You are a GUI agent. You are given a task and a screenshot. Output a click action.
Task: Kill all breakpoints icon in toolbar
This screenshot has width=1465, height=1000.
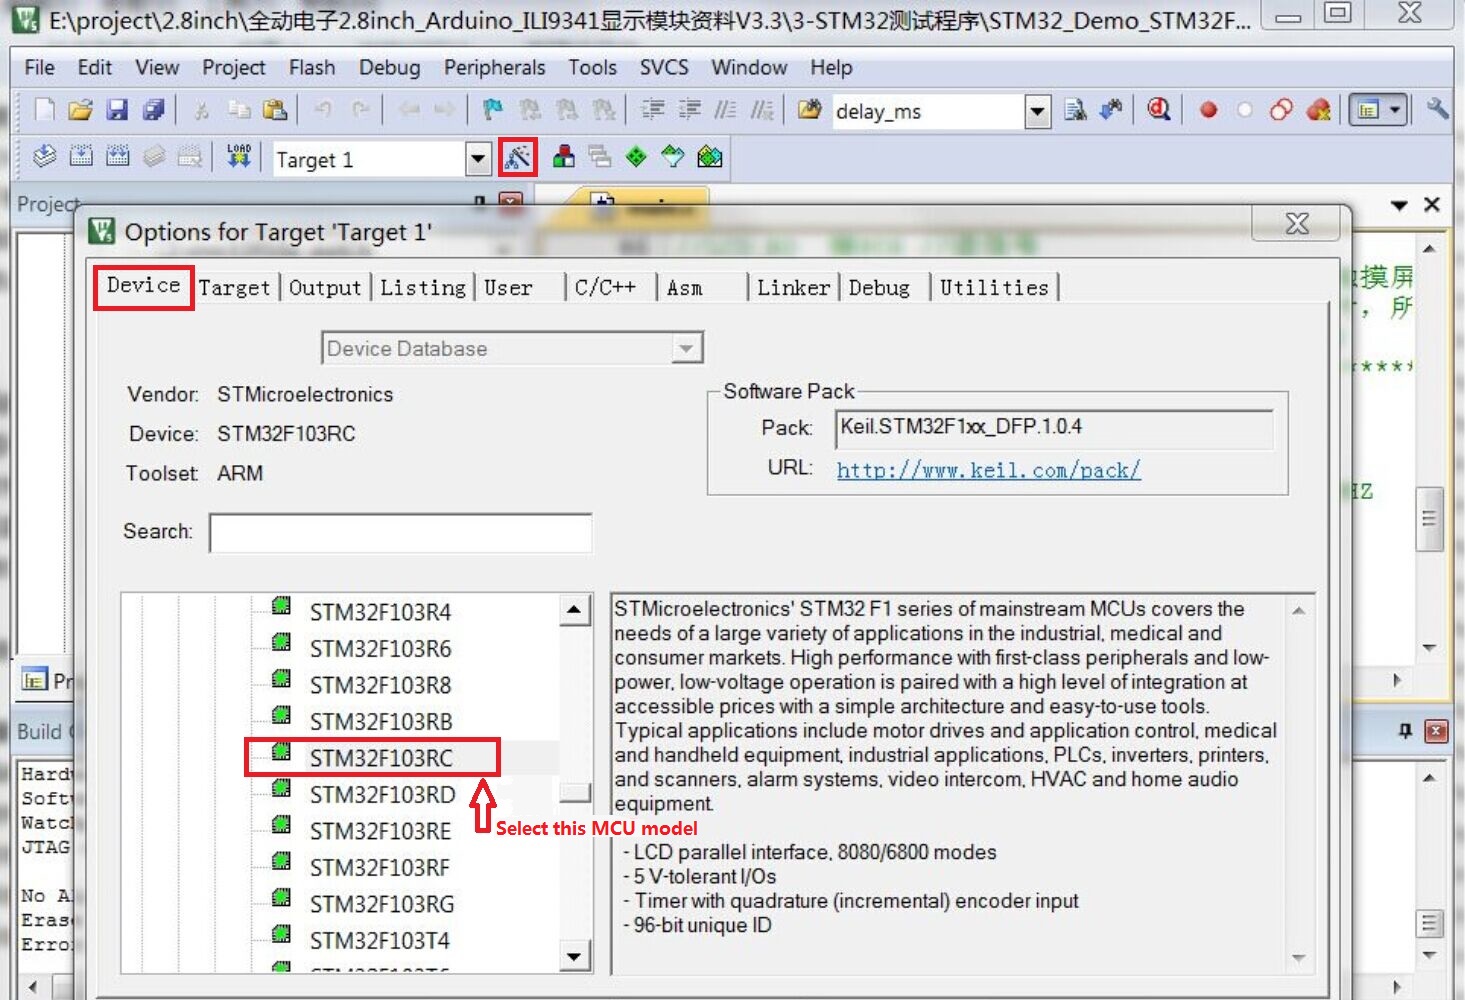tap(1318, 110)
